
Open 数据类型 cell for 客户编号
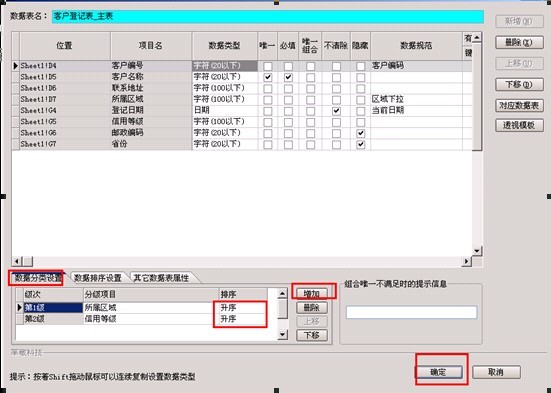click(225, 66)
